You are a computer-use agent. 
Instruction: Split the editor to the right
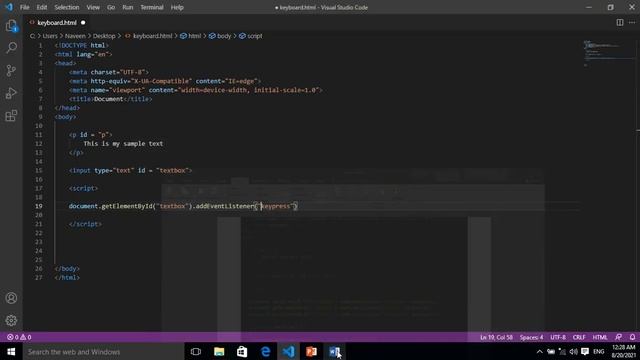pyautogui.click(x=620, y=22)
